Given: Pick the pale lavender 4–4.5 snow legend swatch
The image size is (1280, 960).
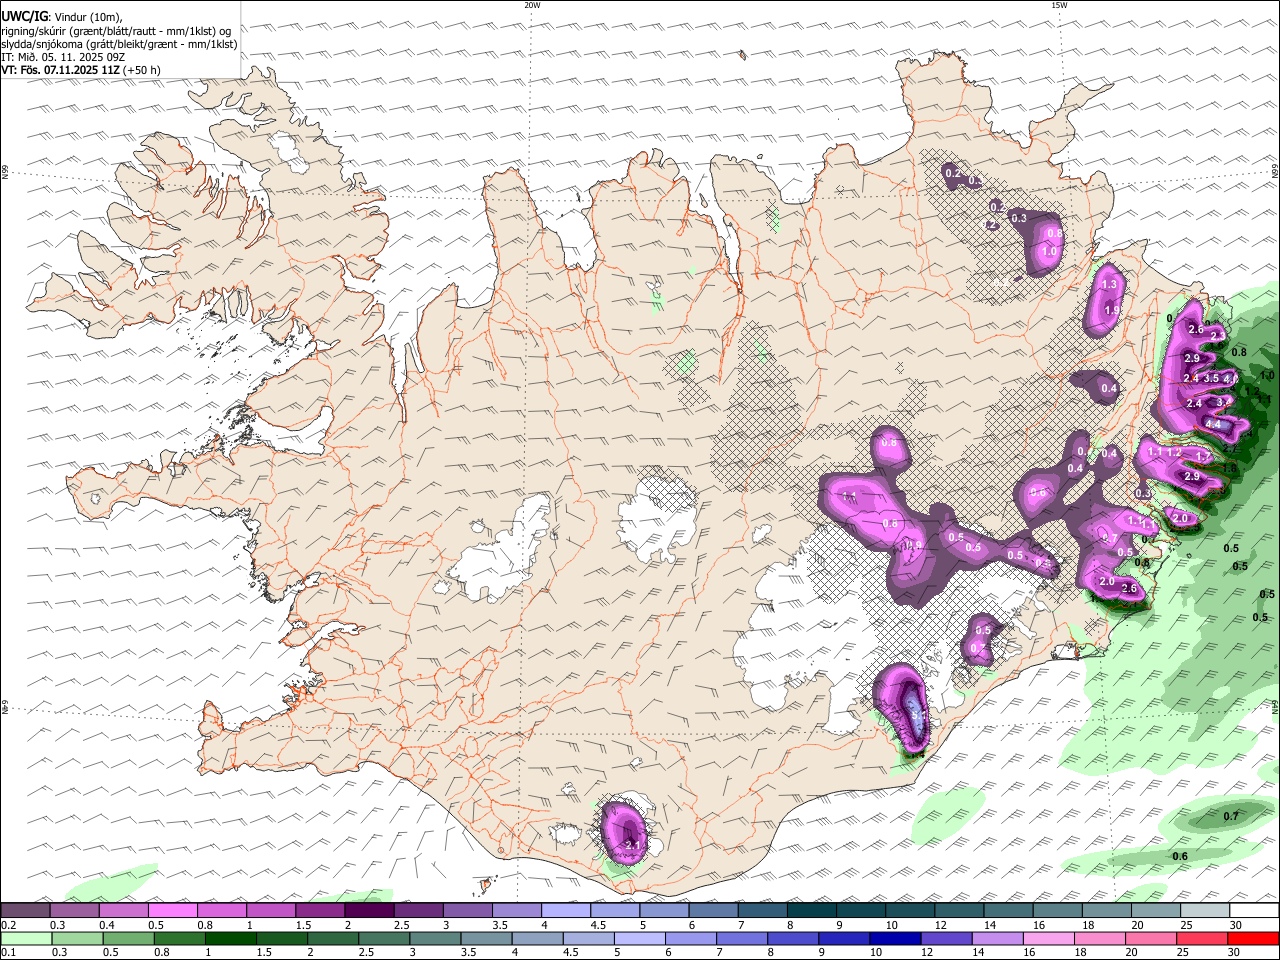Looking at the screenshot, I should (565, 911).
